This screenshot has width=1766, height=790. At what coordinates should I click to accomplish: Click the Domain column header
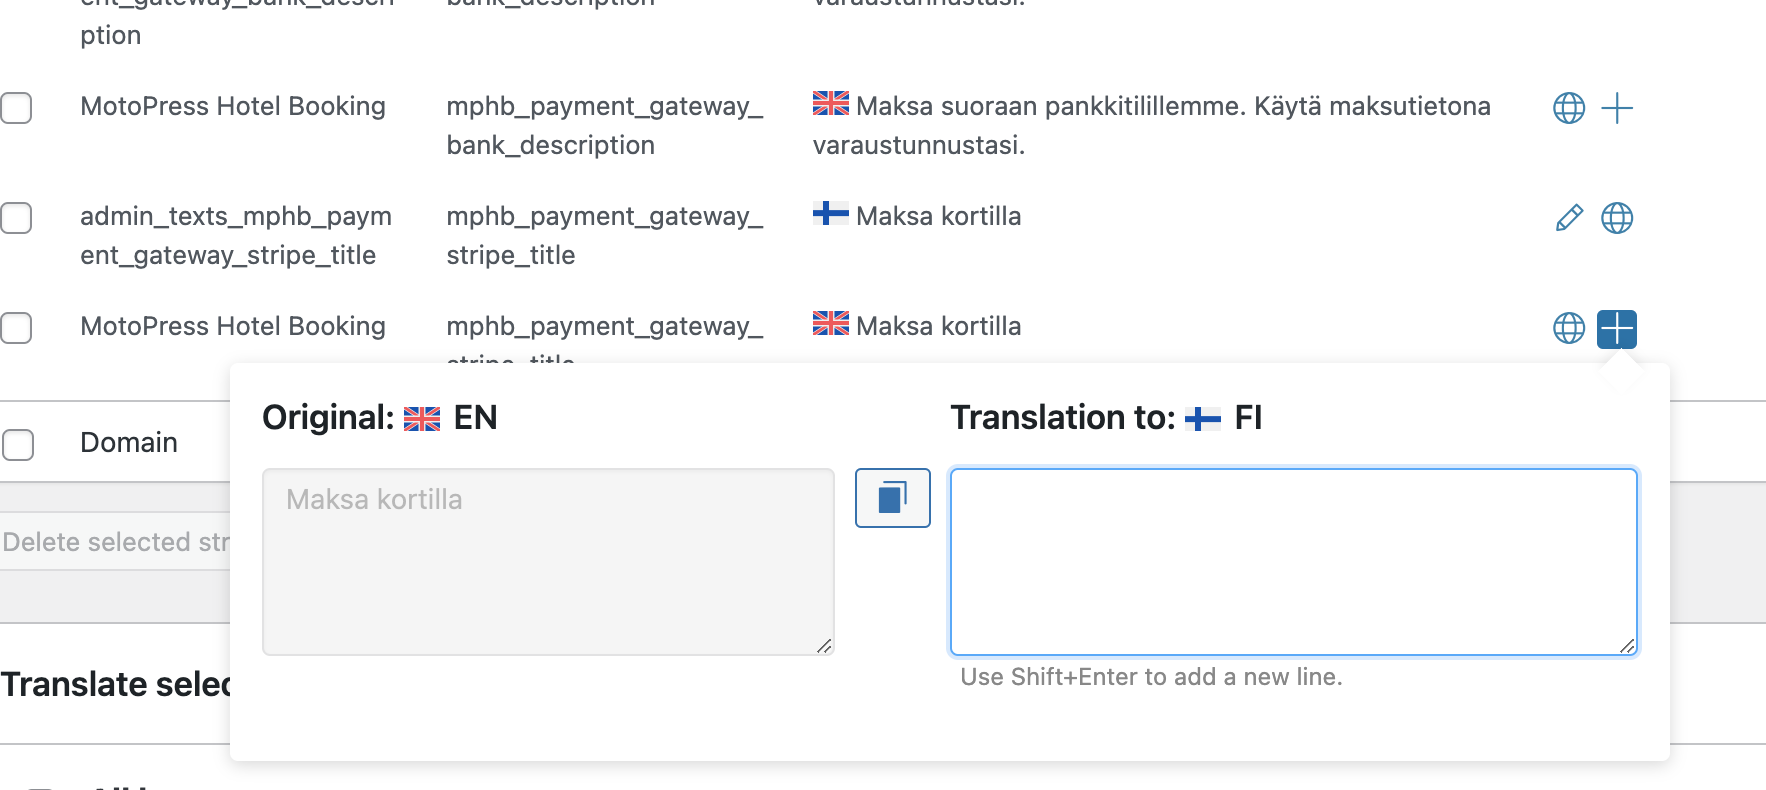(129, 443)
